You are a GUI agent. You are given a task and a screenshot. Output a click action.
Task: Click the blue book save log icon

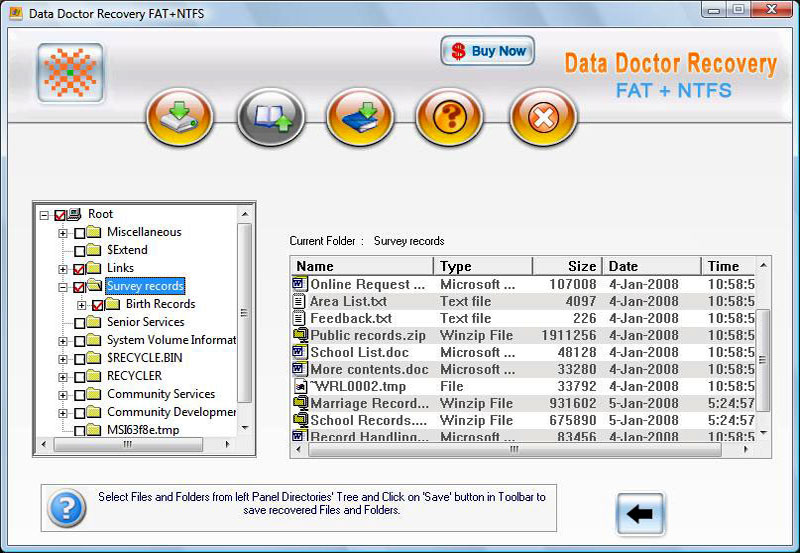pos(360,117)
